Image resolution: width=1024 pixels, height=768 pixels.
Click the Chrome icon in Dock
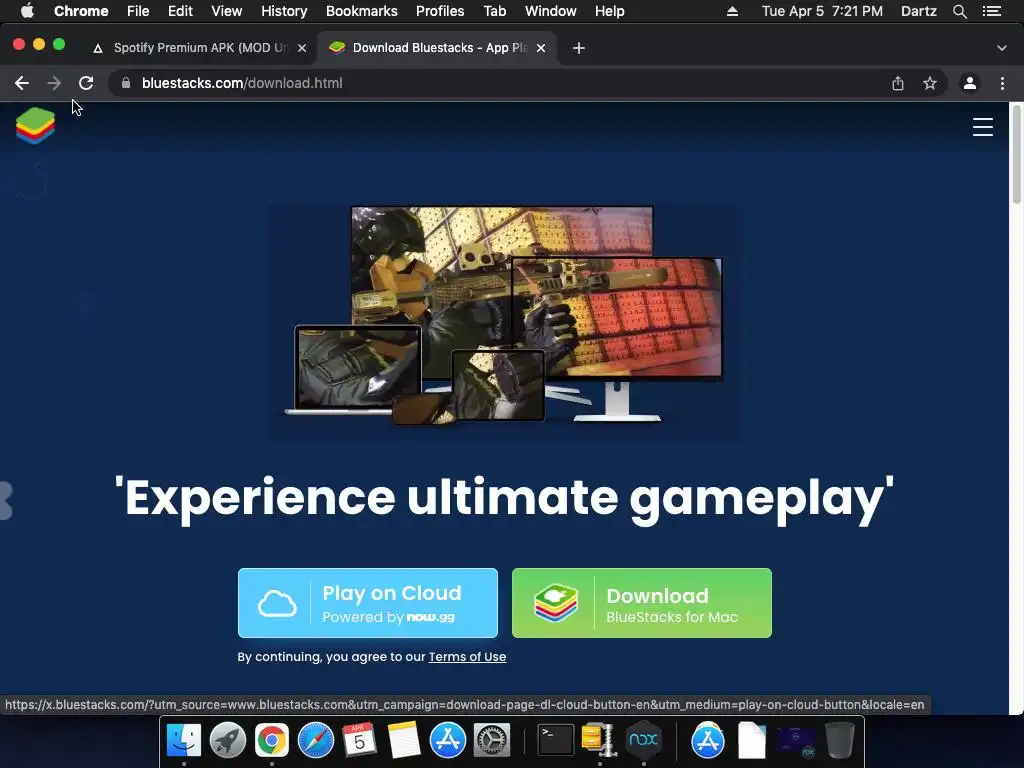272,740
